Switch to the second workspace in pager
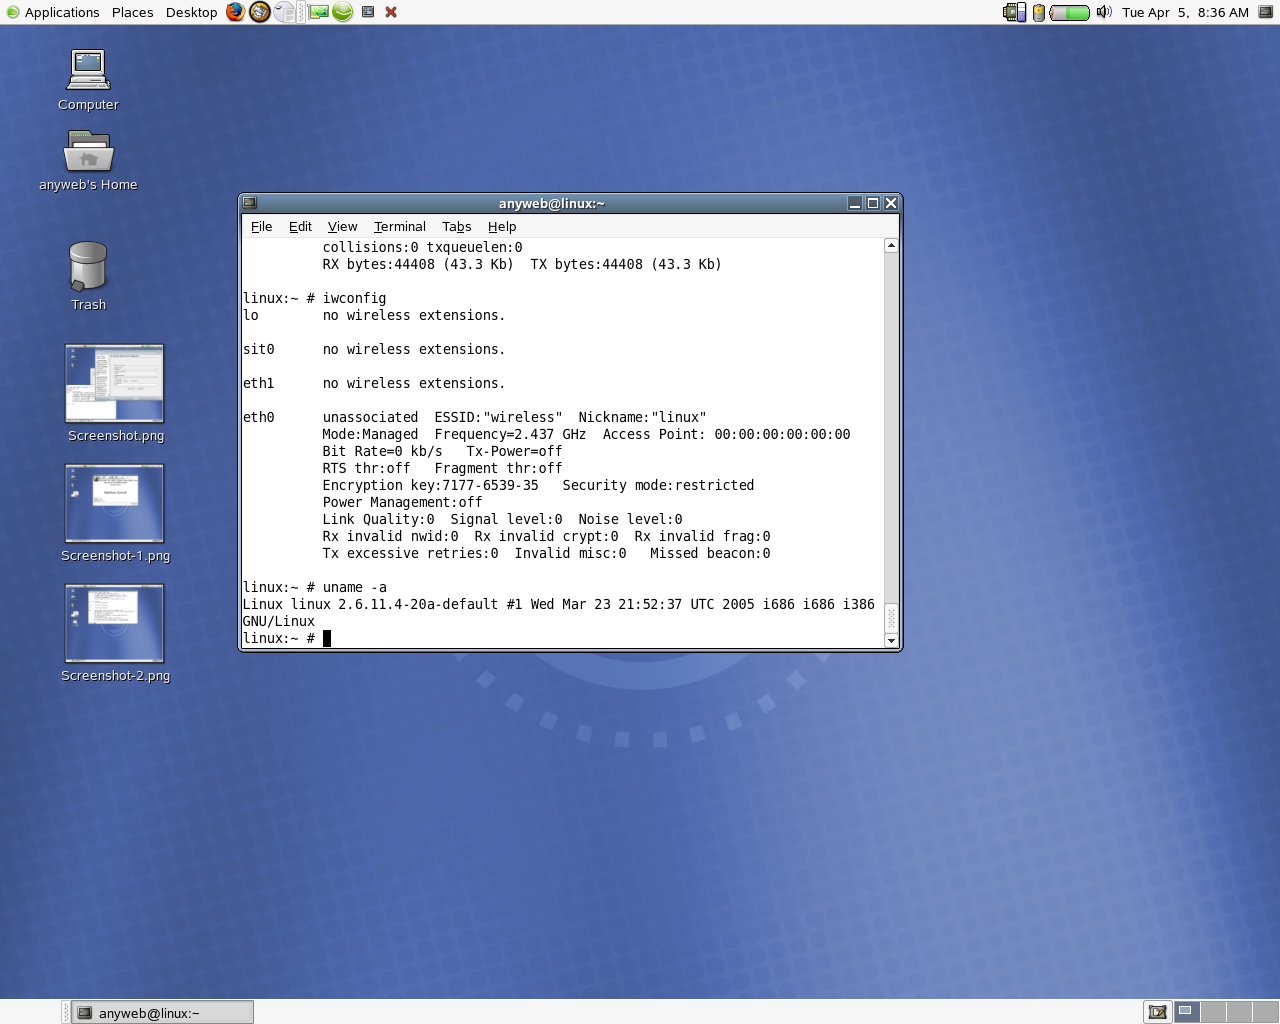The width and height of the screenshot is (1280, 1024). coord(1213,1012)
